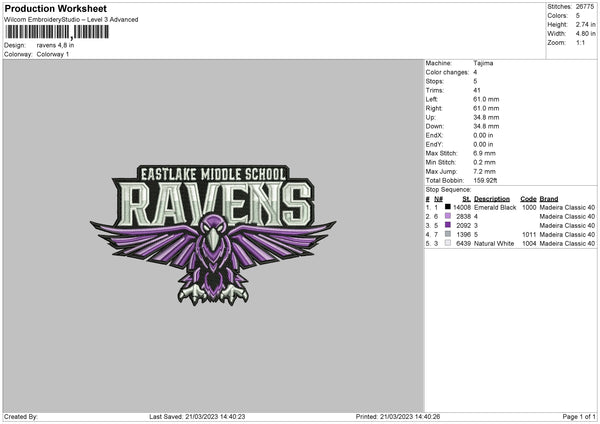This screenshot has height=424, width=600.
Task: Click the 'Code' column header
Action: point(528,199)
